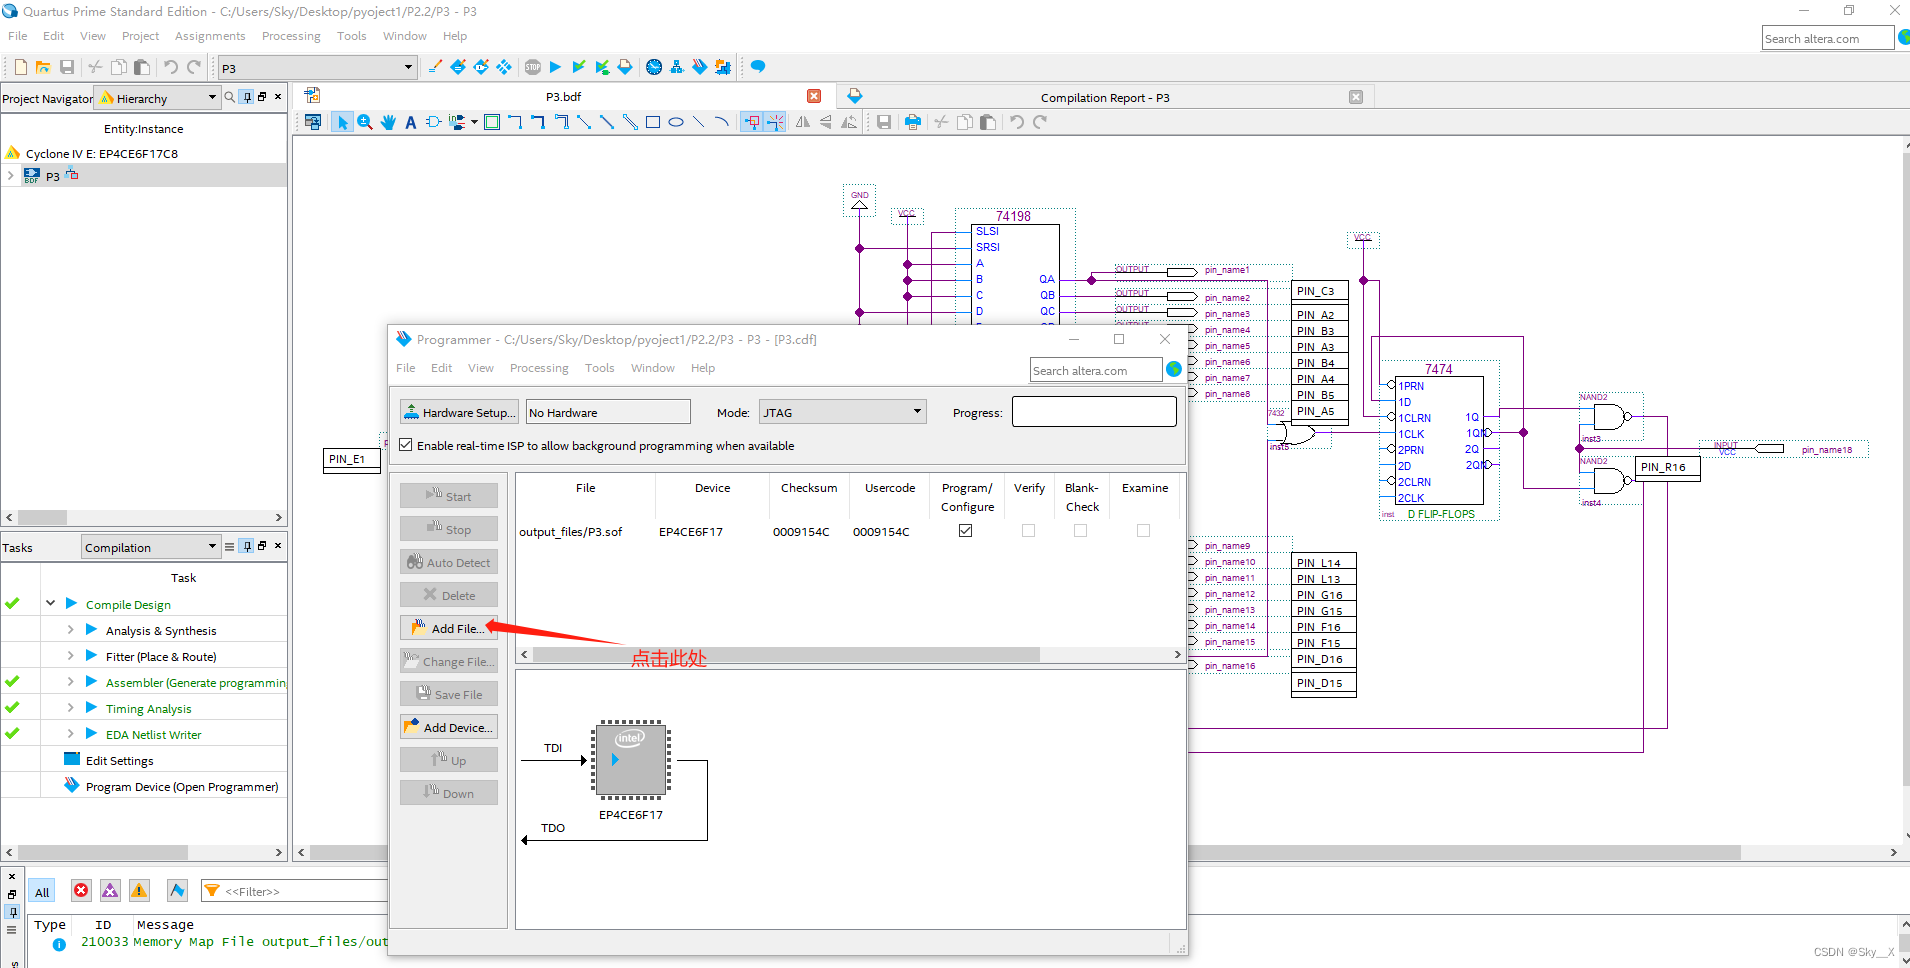Open the Symbol tool showing an AND gate
Viewport: 1910px width, 968px height.
(x=433, y=121)
